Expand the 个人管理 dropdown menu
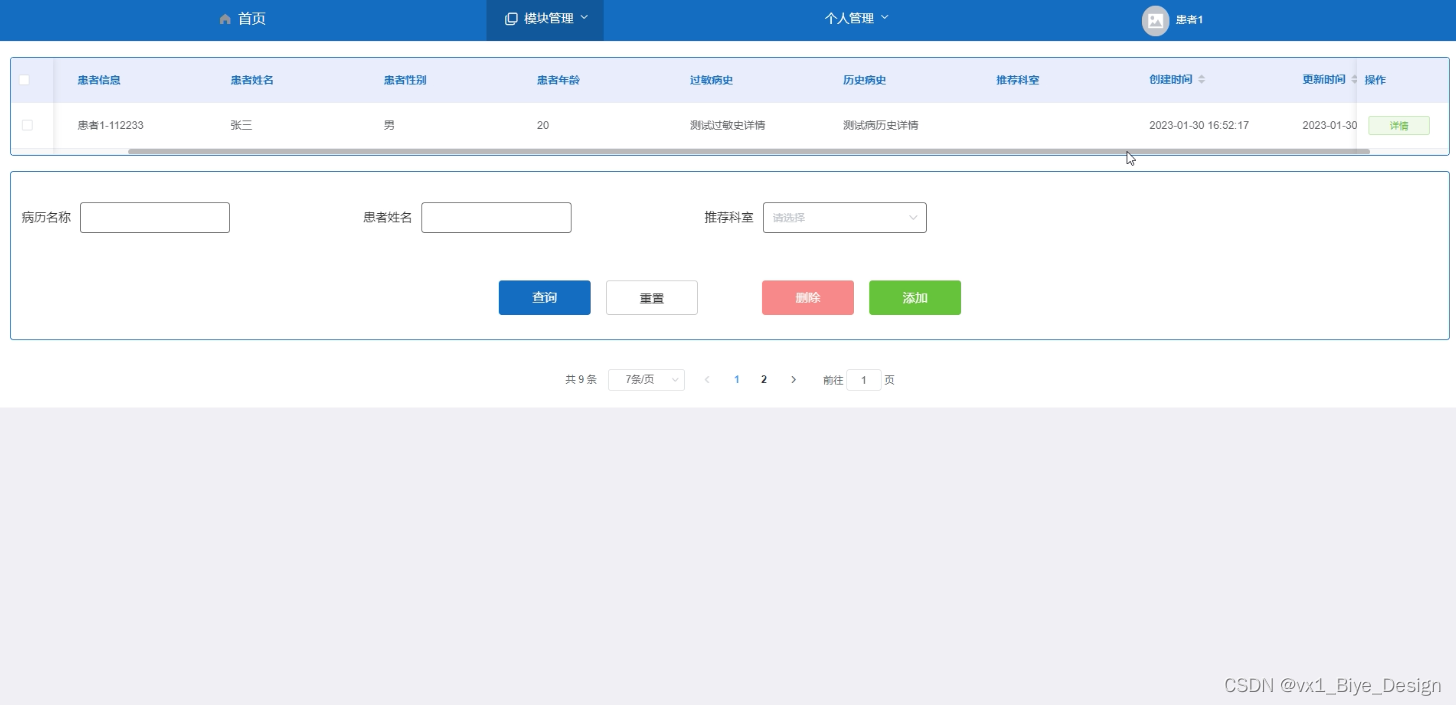Image resolution: width=1456 pixels, height=705 pixels. coord(856,19)
